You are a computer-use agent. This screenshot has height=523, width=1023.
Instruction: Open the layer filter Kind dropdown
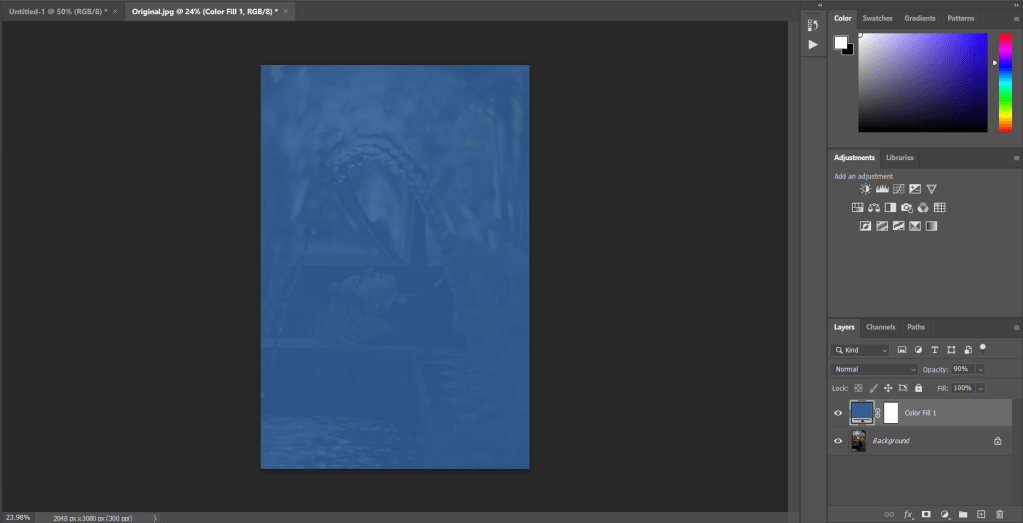[x=861, y=350]
